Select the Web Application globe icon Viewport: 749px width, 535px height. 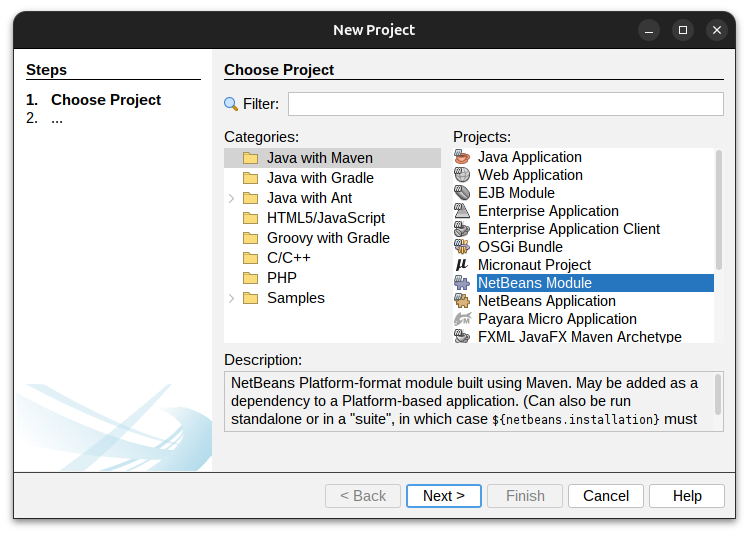tap(462, 175)
